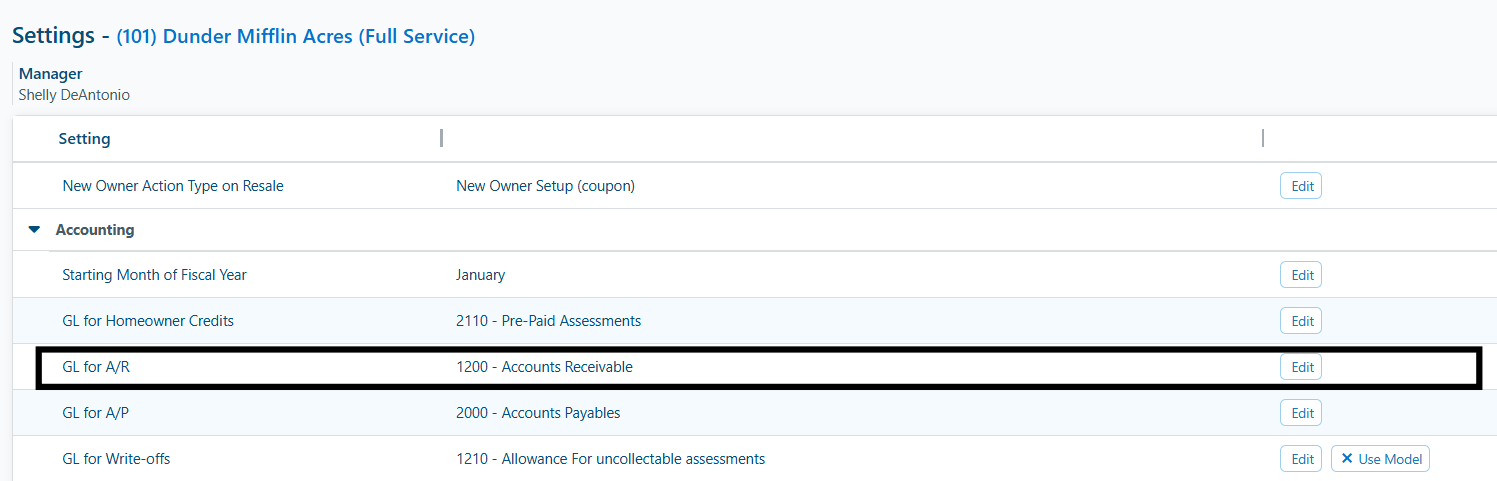
Task: Select the GL for A/R row label
Action: (97, 367)
